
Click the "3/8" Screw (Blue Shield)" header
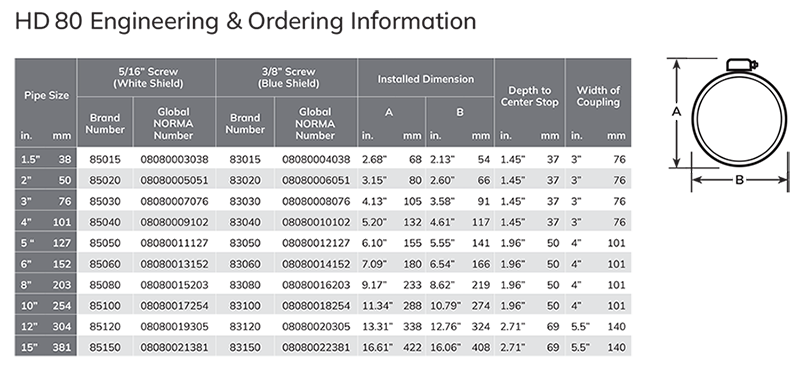(x=288, y=78)
